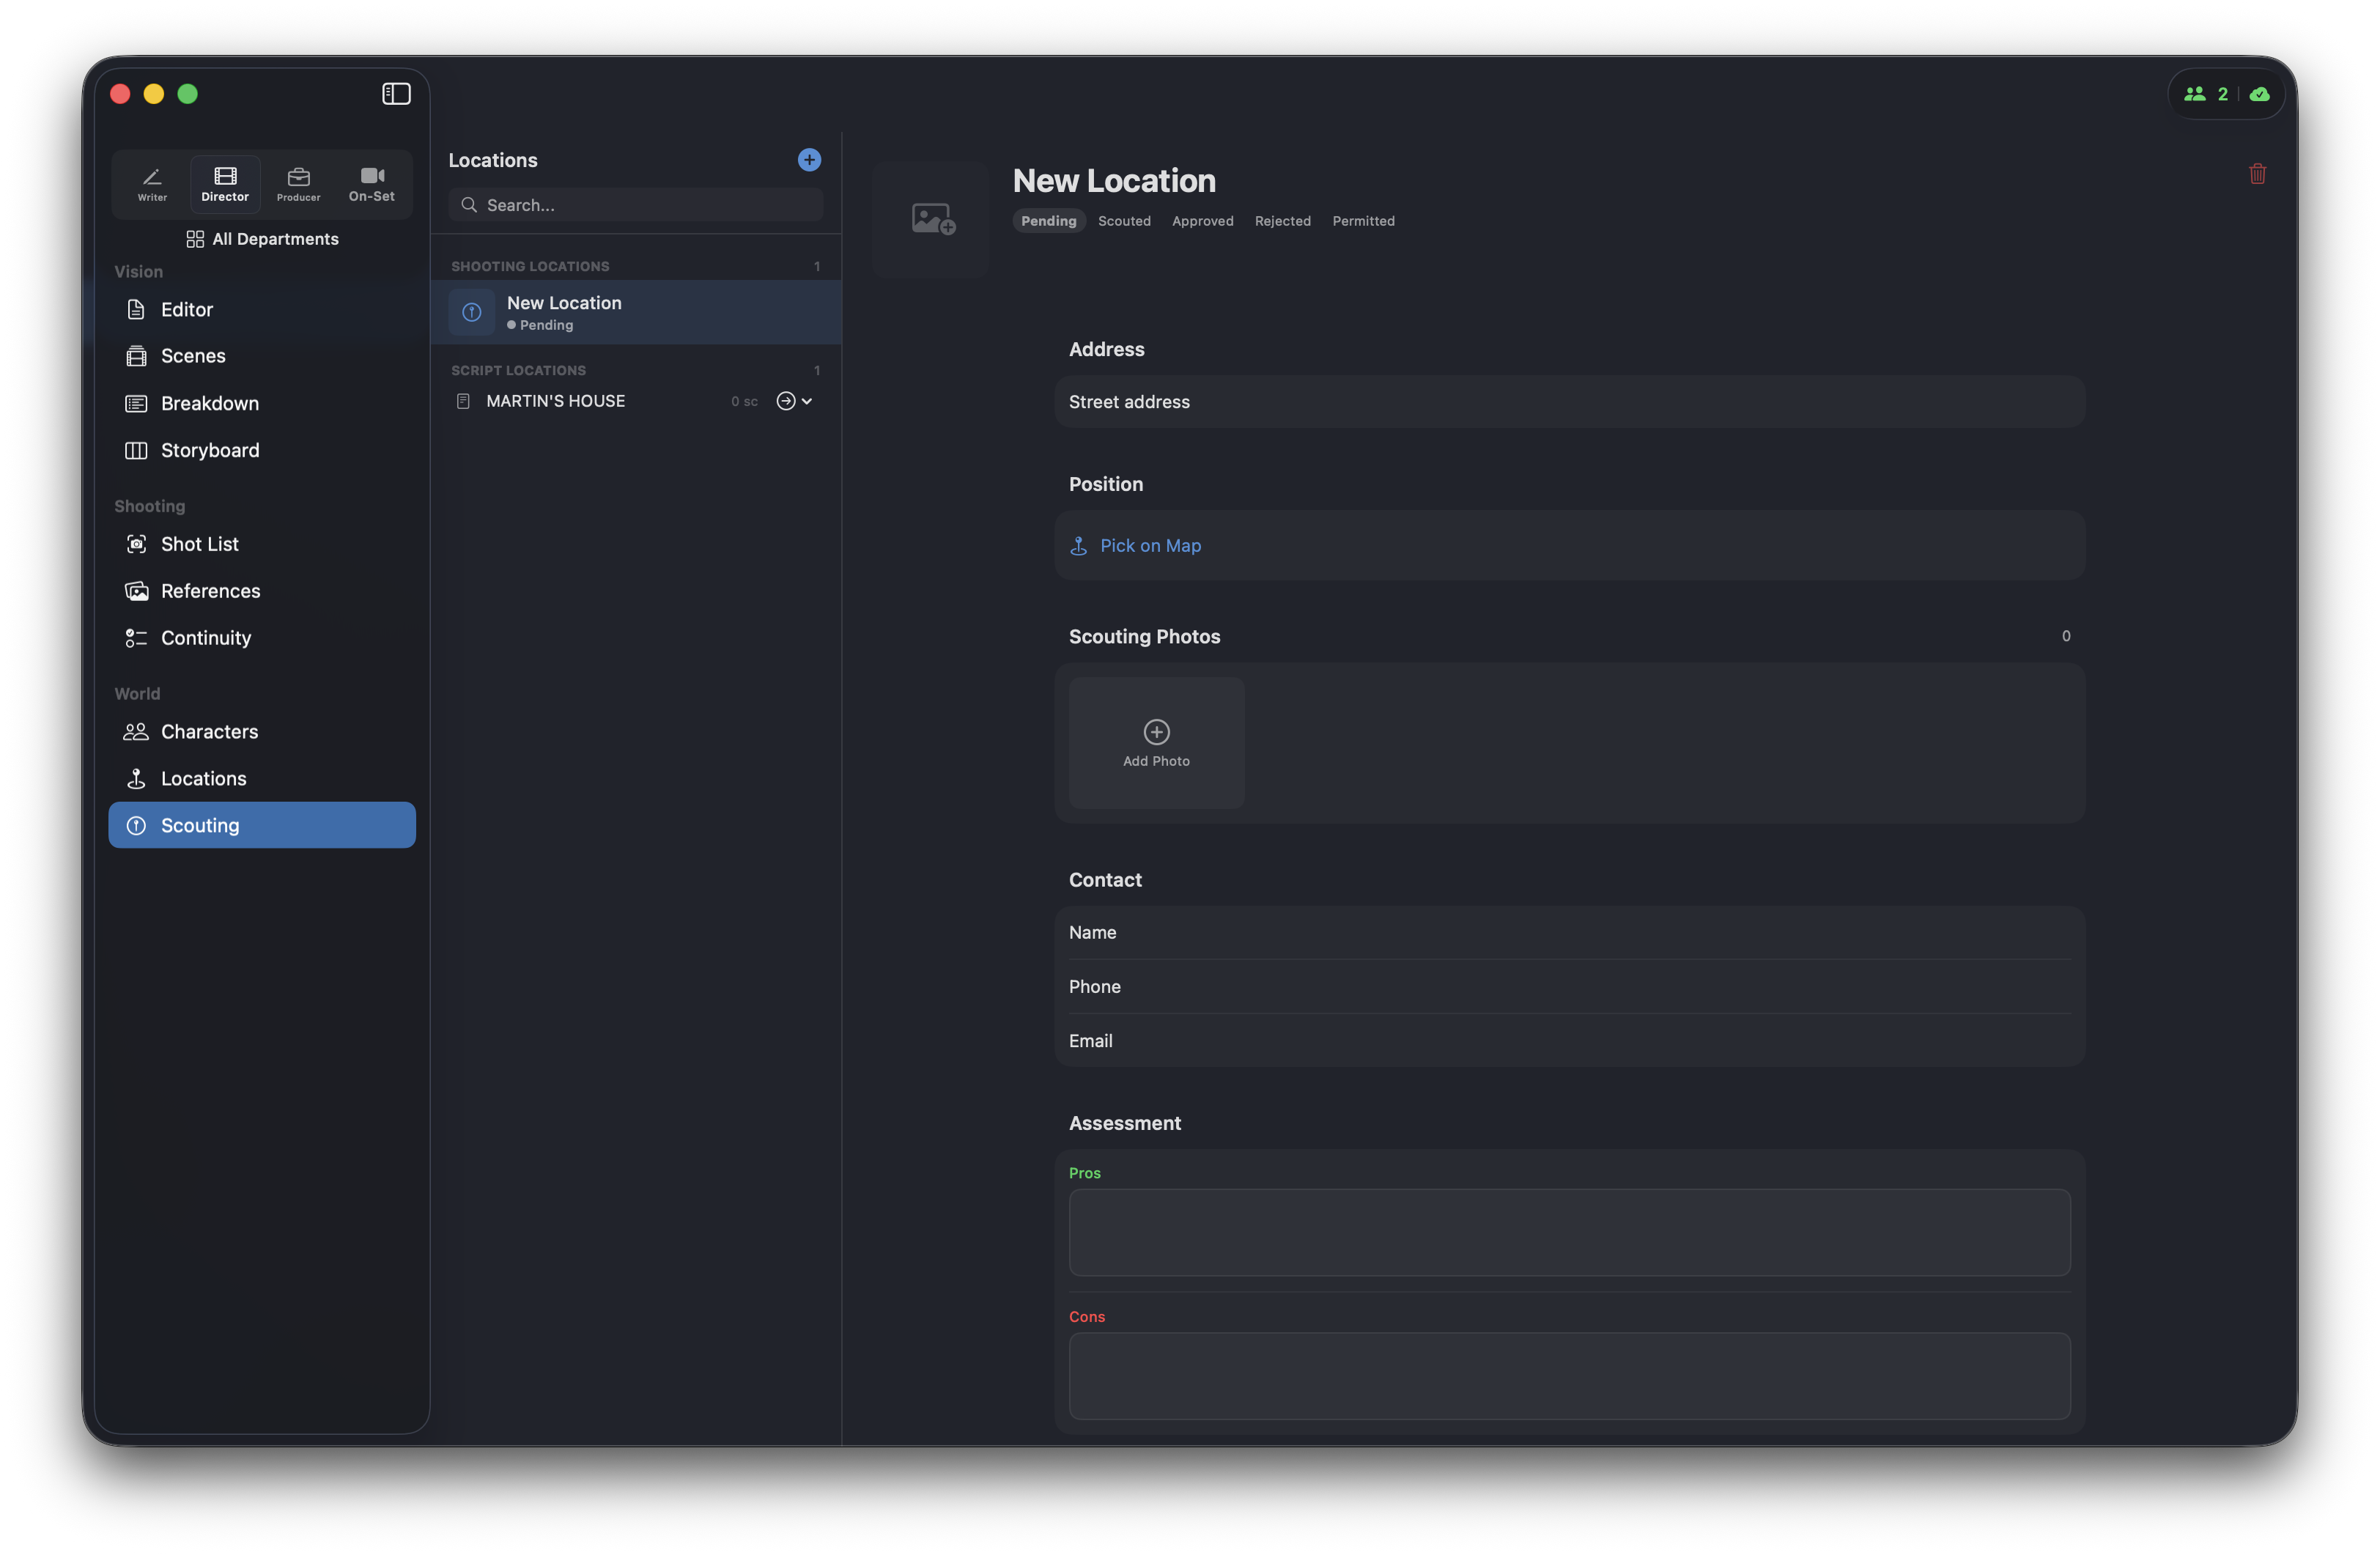Select the Producer department tab
Screen dimensions: 2380x1555
[298, 184]
